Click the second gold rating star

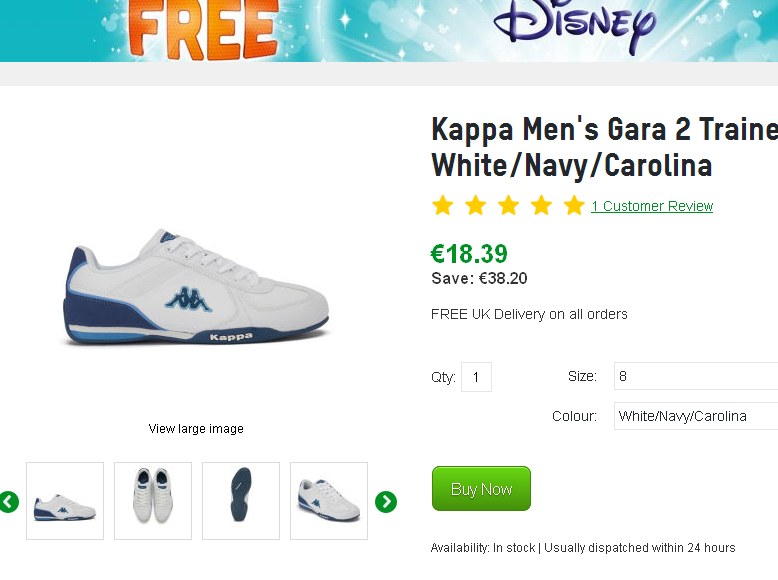pos(475,206)
